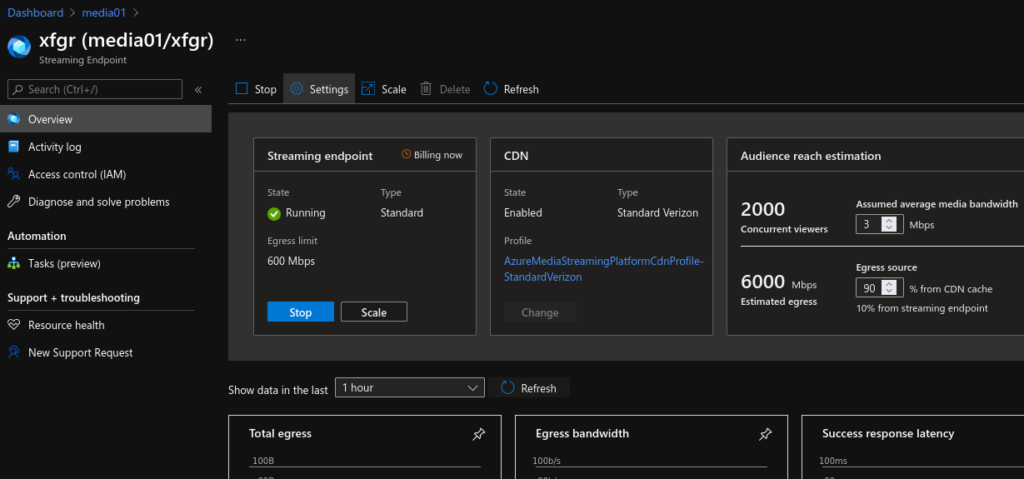Screen dimensions: 1024x479
Task: Click the Refresh button below the cards
Action: pos(529,388)
